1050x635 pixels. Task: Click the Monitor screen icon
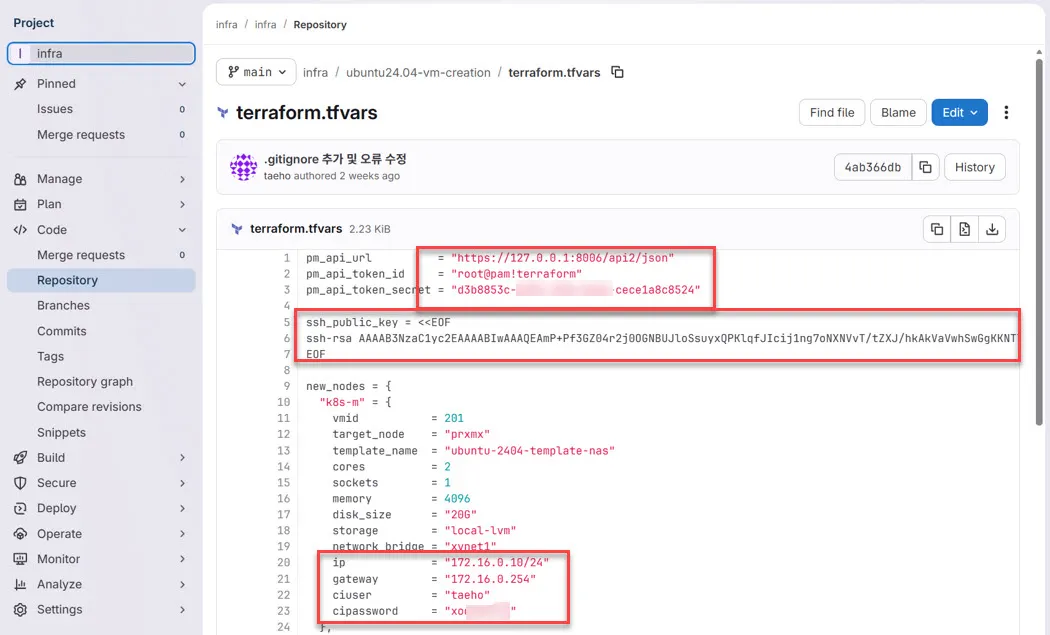20,559
